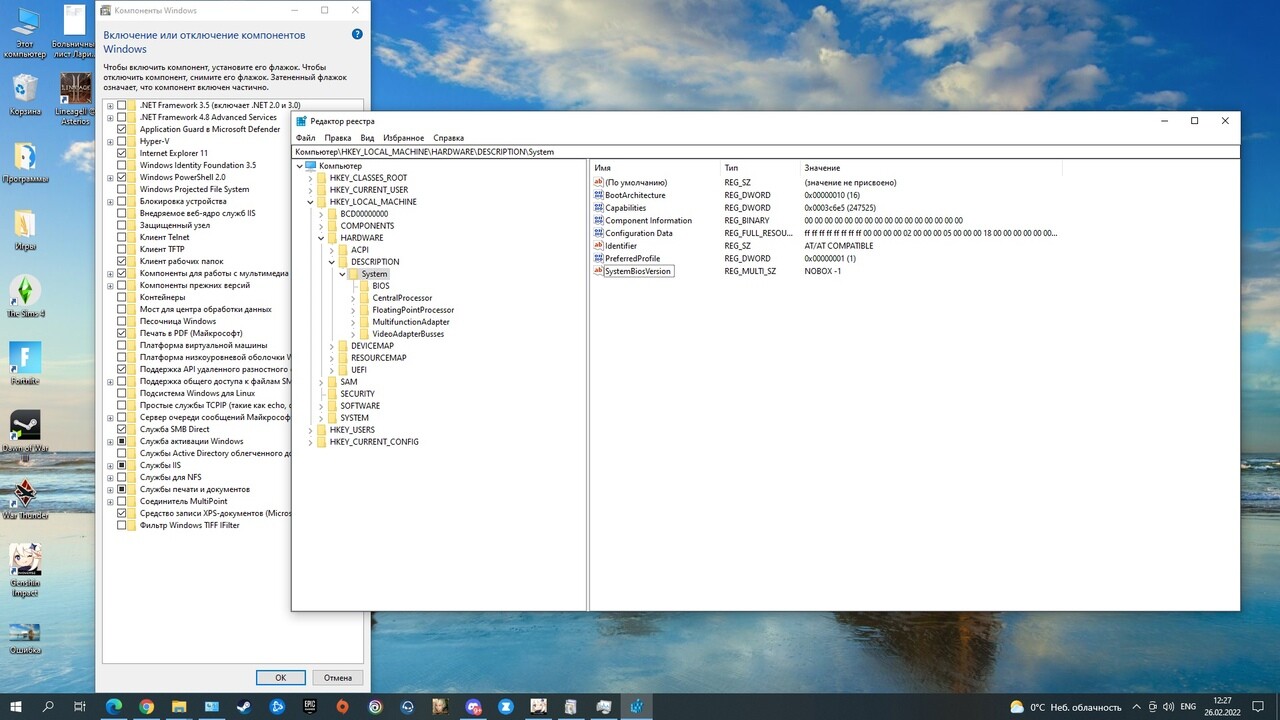This screenshot has width=1280, height=720.
Task: Open Steam from the taskbar
Action: coord(244,706)
